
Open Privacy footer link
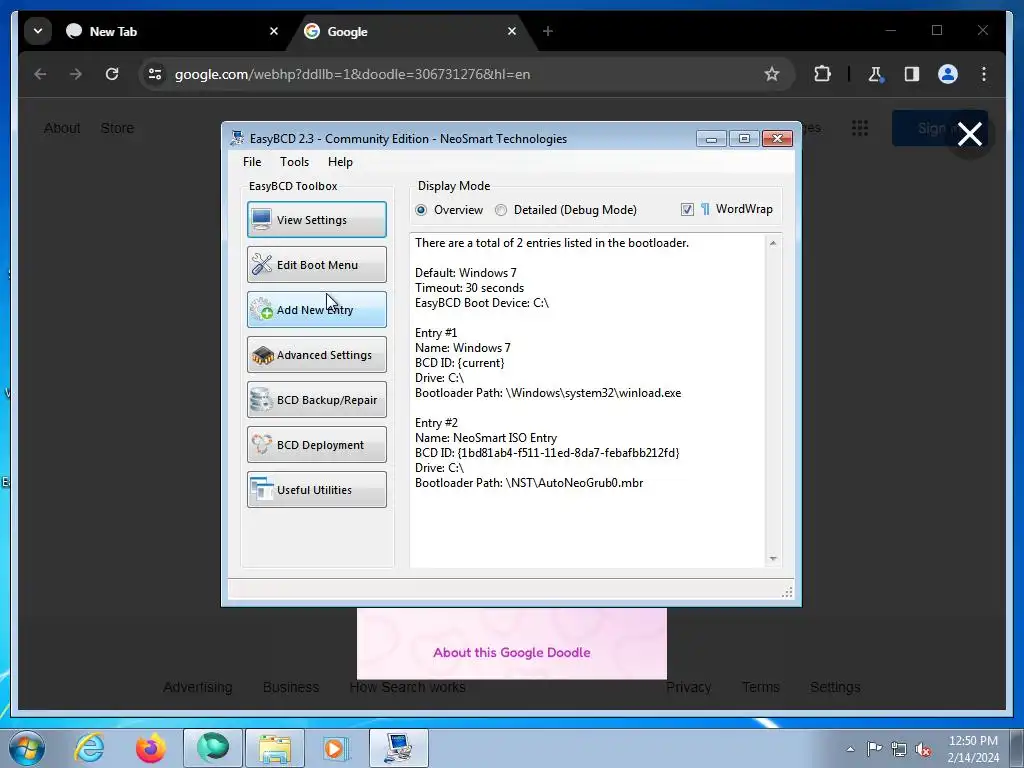pos(688,687)
